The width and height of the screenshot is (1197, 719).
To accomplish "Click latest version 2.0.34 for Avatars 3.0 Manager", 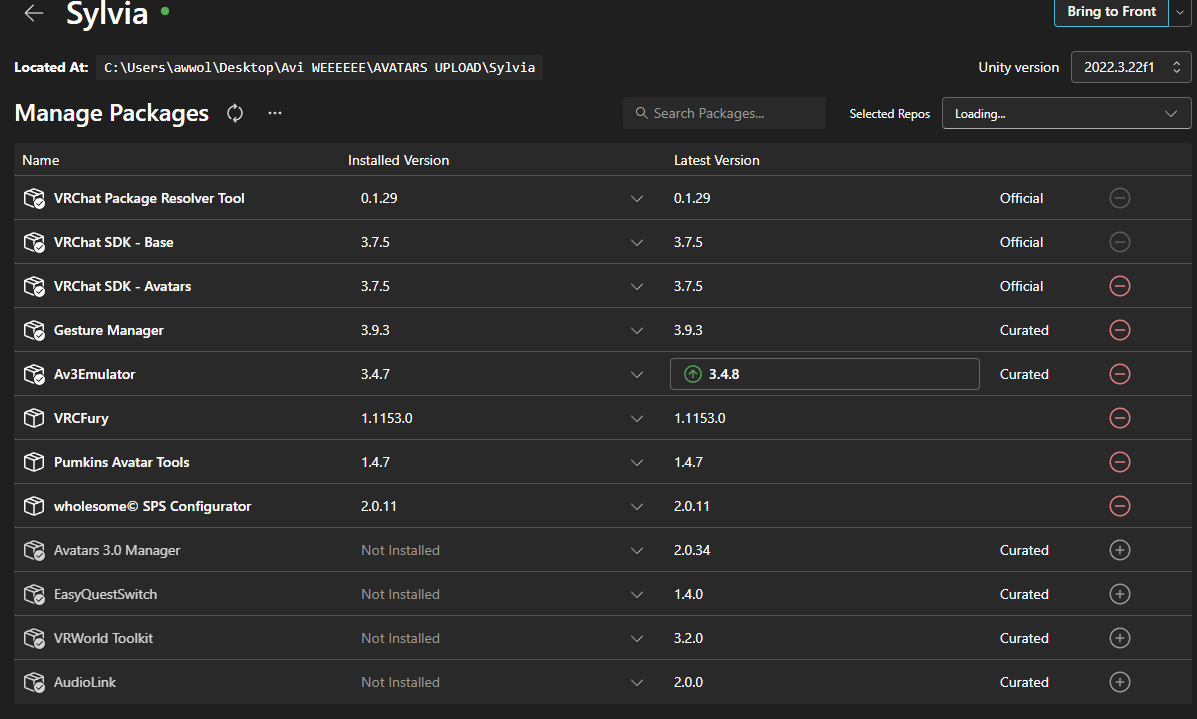I will tap(692, 550).
